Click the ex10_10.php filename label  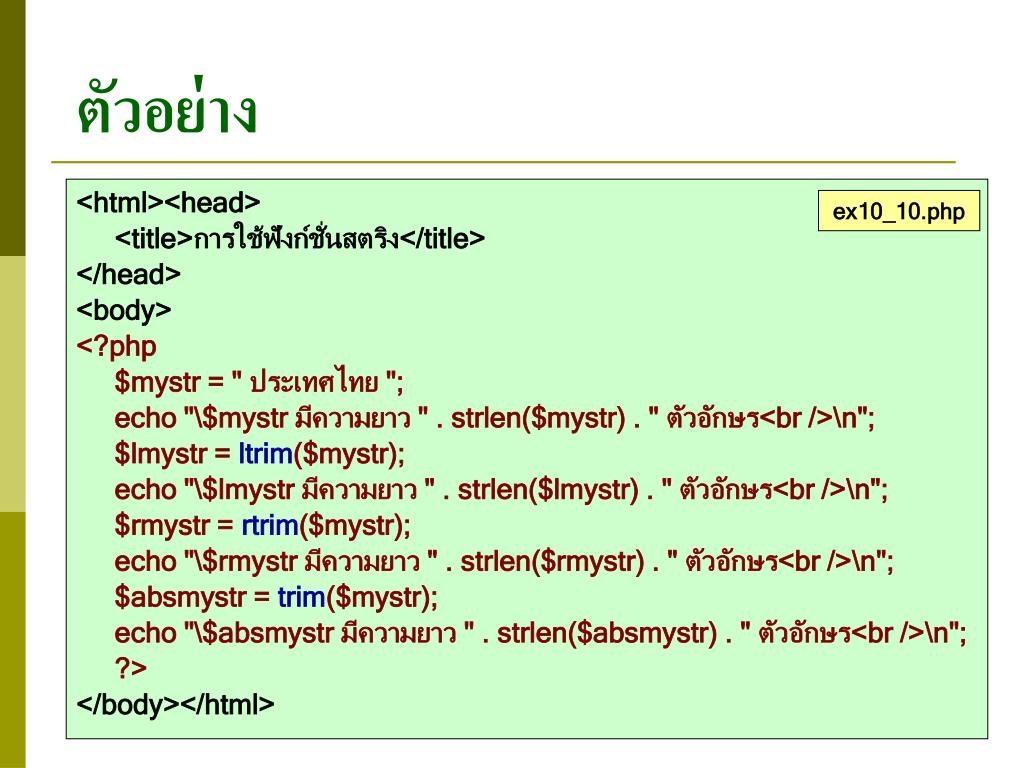[x=899, y=211]
